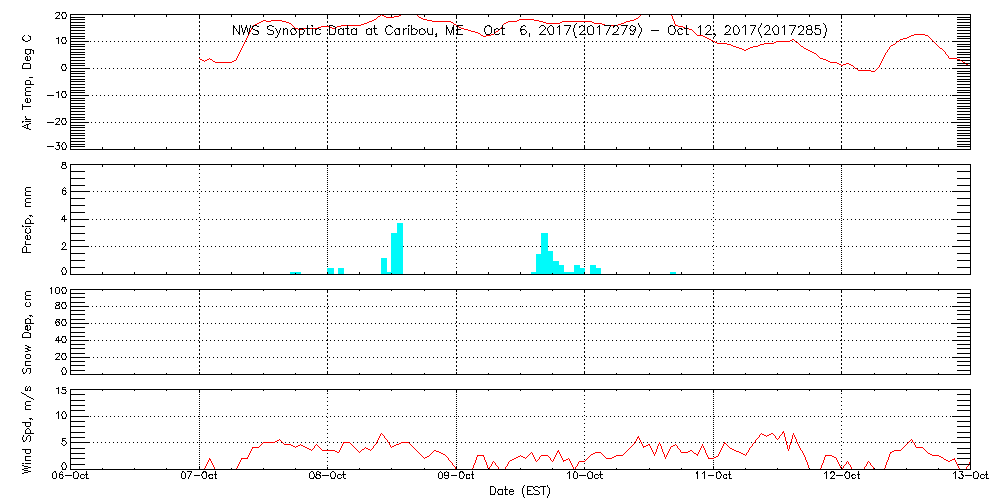Viewport: 1000px width, 500px height.
Task: Click the 'Snow Dep, cm' axis label
Action: click(x=28, y=332)
